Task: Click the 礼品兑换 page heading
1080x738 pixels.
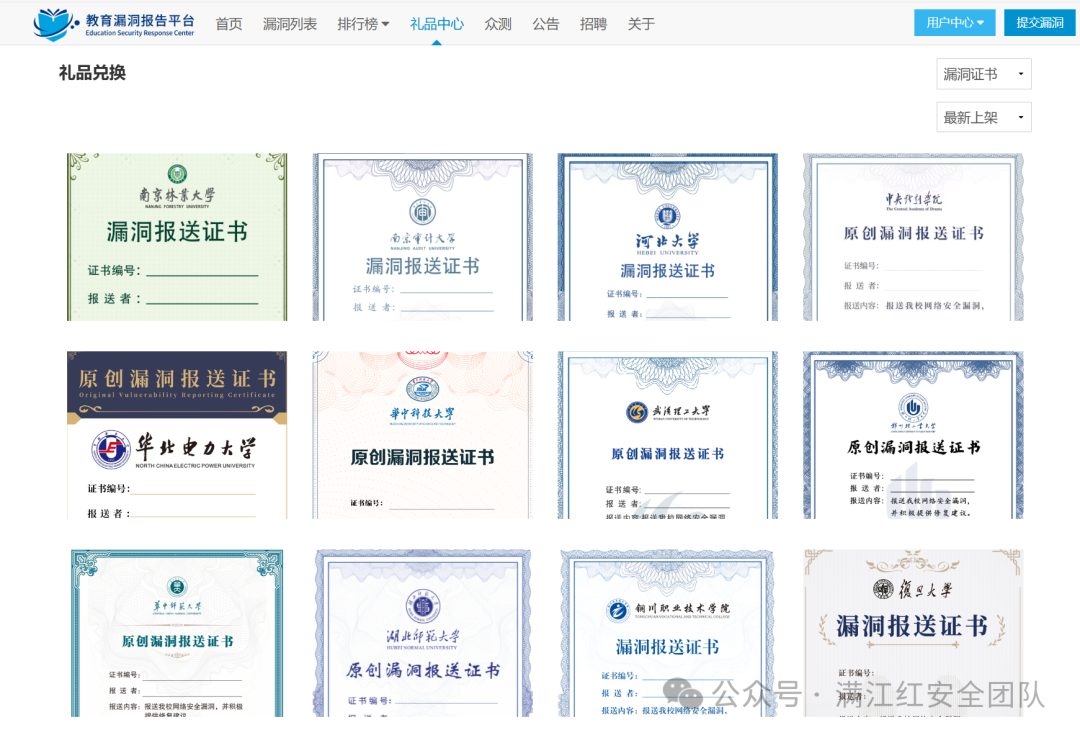Action: pyautogui.click(x=92, y=72)
